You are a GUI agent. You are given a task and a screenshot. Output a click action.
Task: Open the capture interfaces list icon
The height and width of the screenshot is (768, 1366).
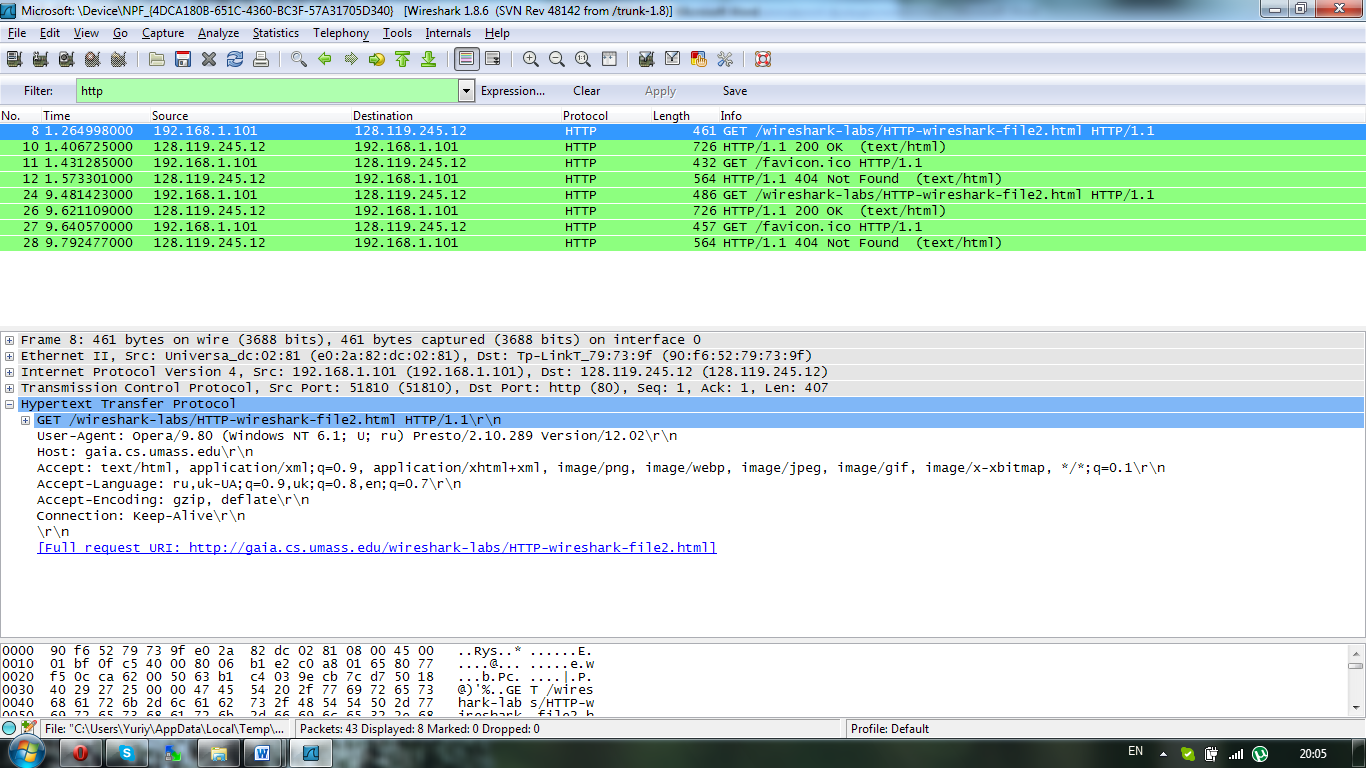pos(14,59)
